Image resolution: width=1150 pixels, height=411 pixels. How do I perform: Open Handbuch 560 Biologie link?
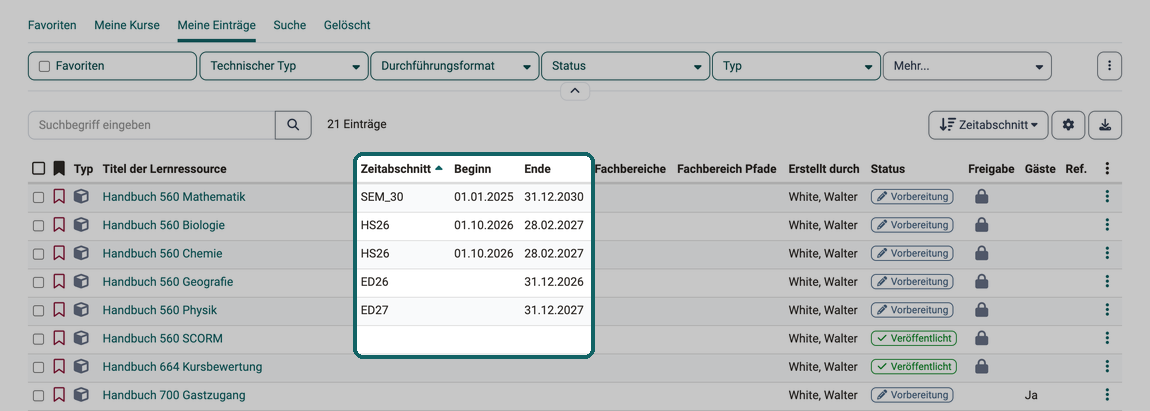(x=164, y=225)
